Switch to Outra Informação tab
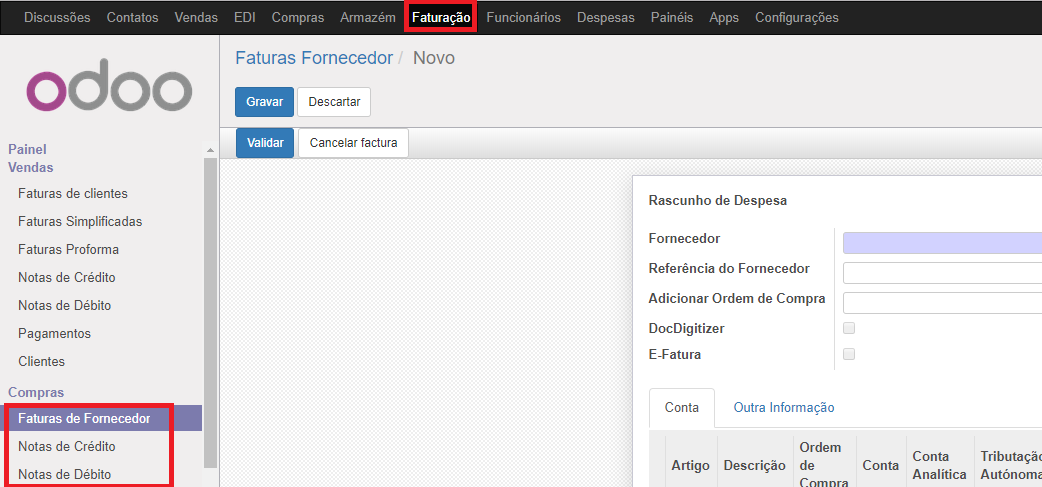 pyautogui.click(x=783, y=407)
